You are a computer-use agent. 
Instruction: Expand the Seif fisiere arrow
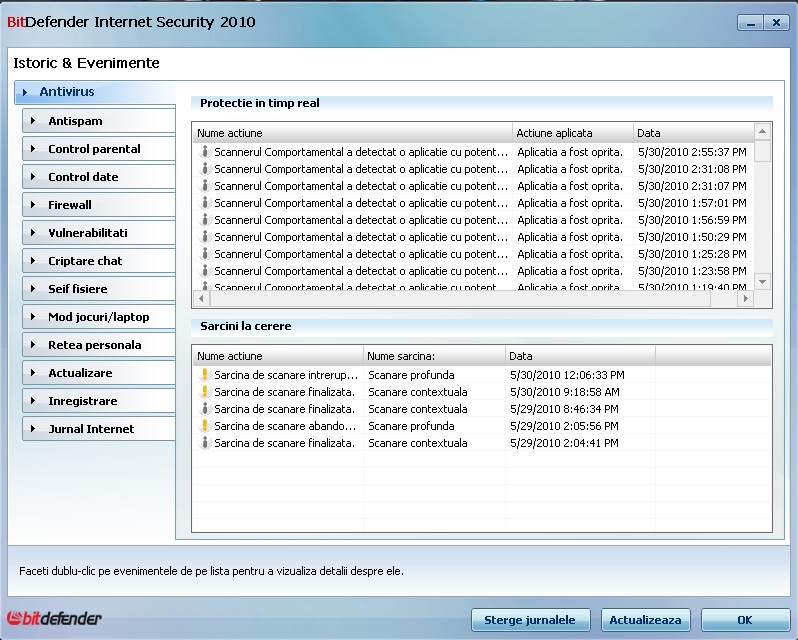[x=33, y=288]
